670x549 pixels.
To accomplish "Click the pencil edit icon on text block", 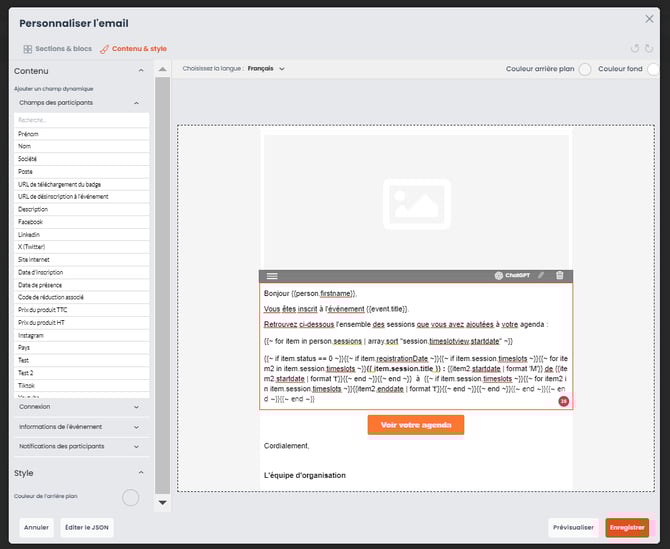I will 541,275.
